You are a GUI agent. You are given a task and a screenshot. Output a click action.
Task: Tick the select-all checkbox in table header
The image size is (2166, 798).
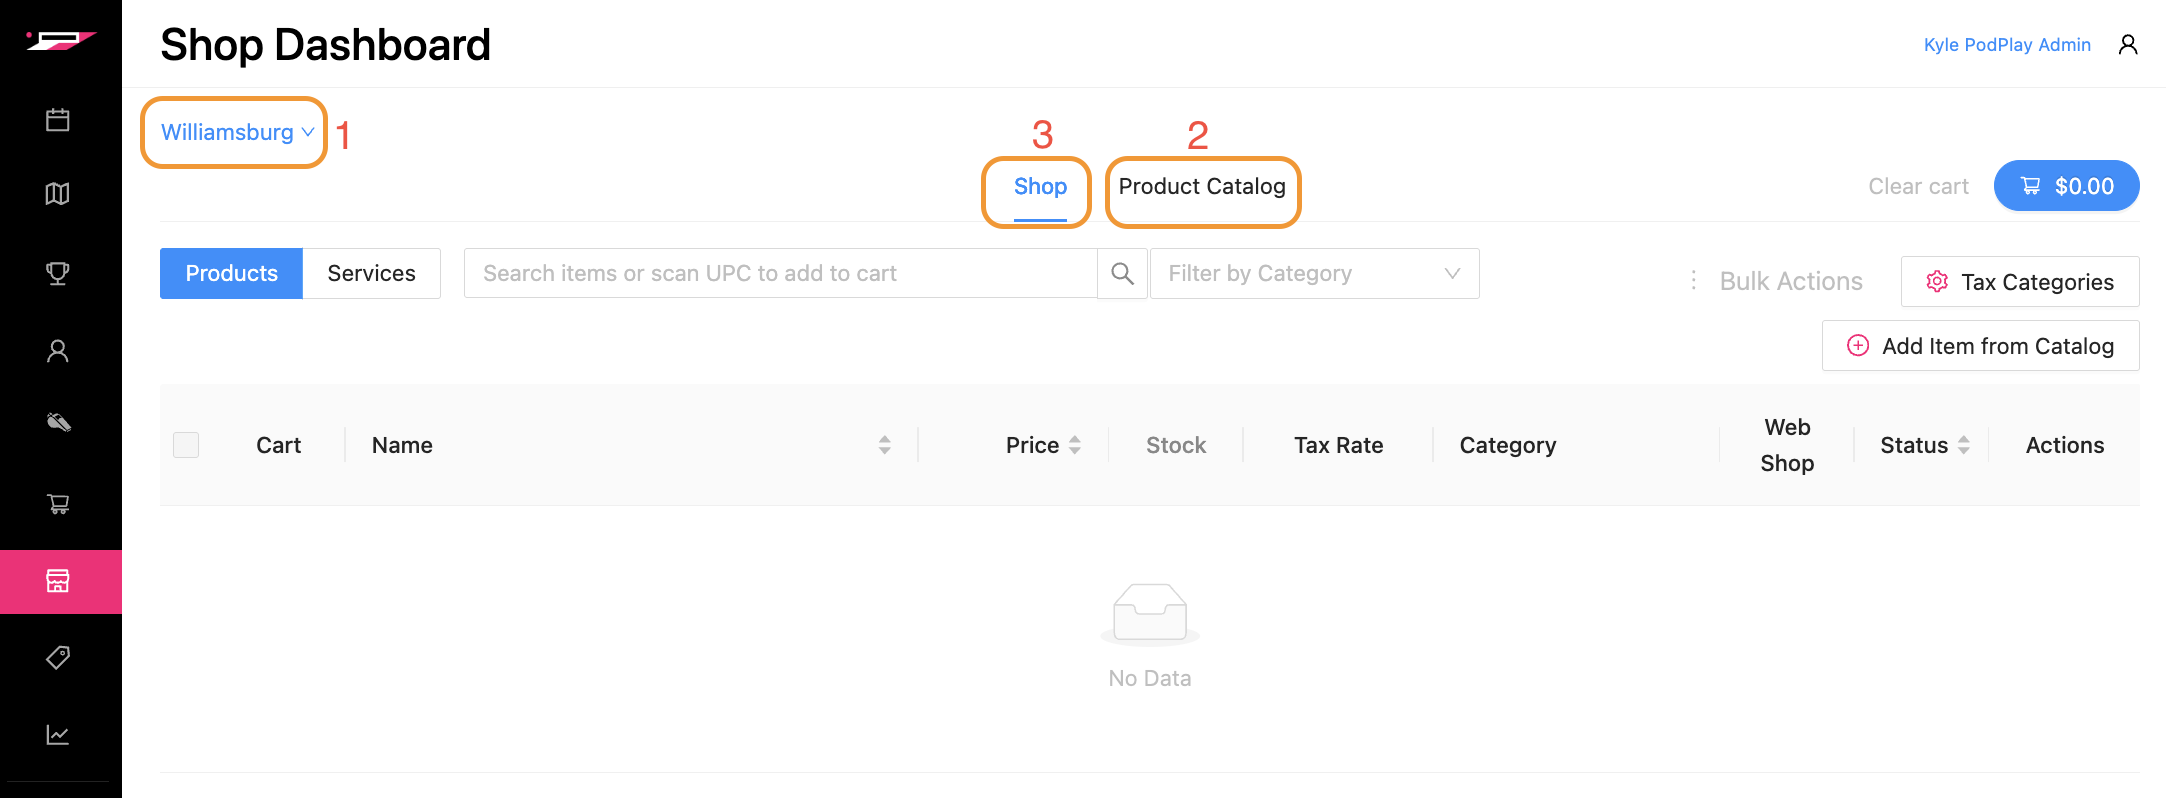186,445
